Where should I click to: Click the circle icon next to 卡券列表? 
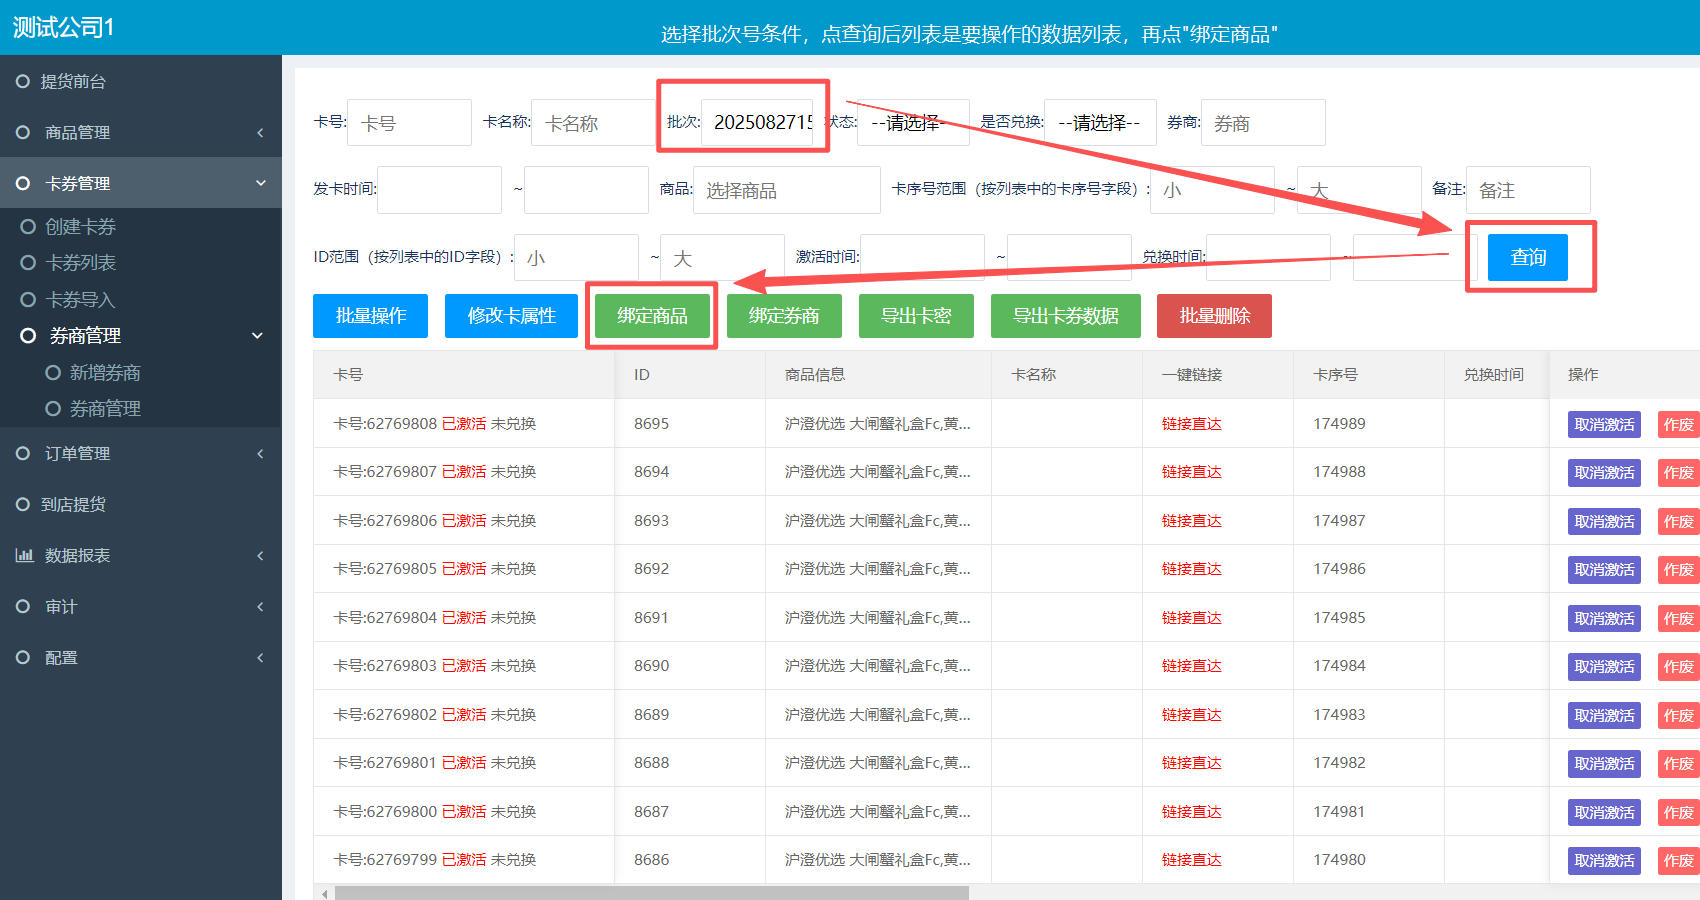(28, 263)
